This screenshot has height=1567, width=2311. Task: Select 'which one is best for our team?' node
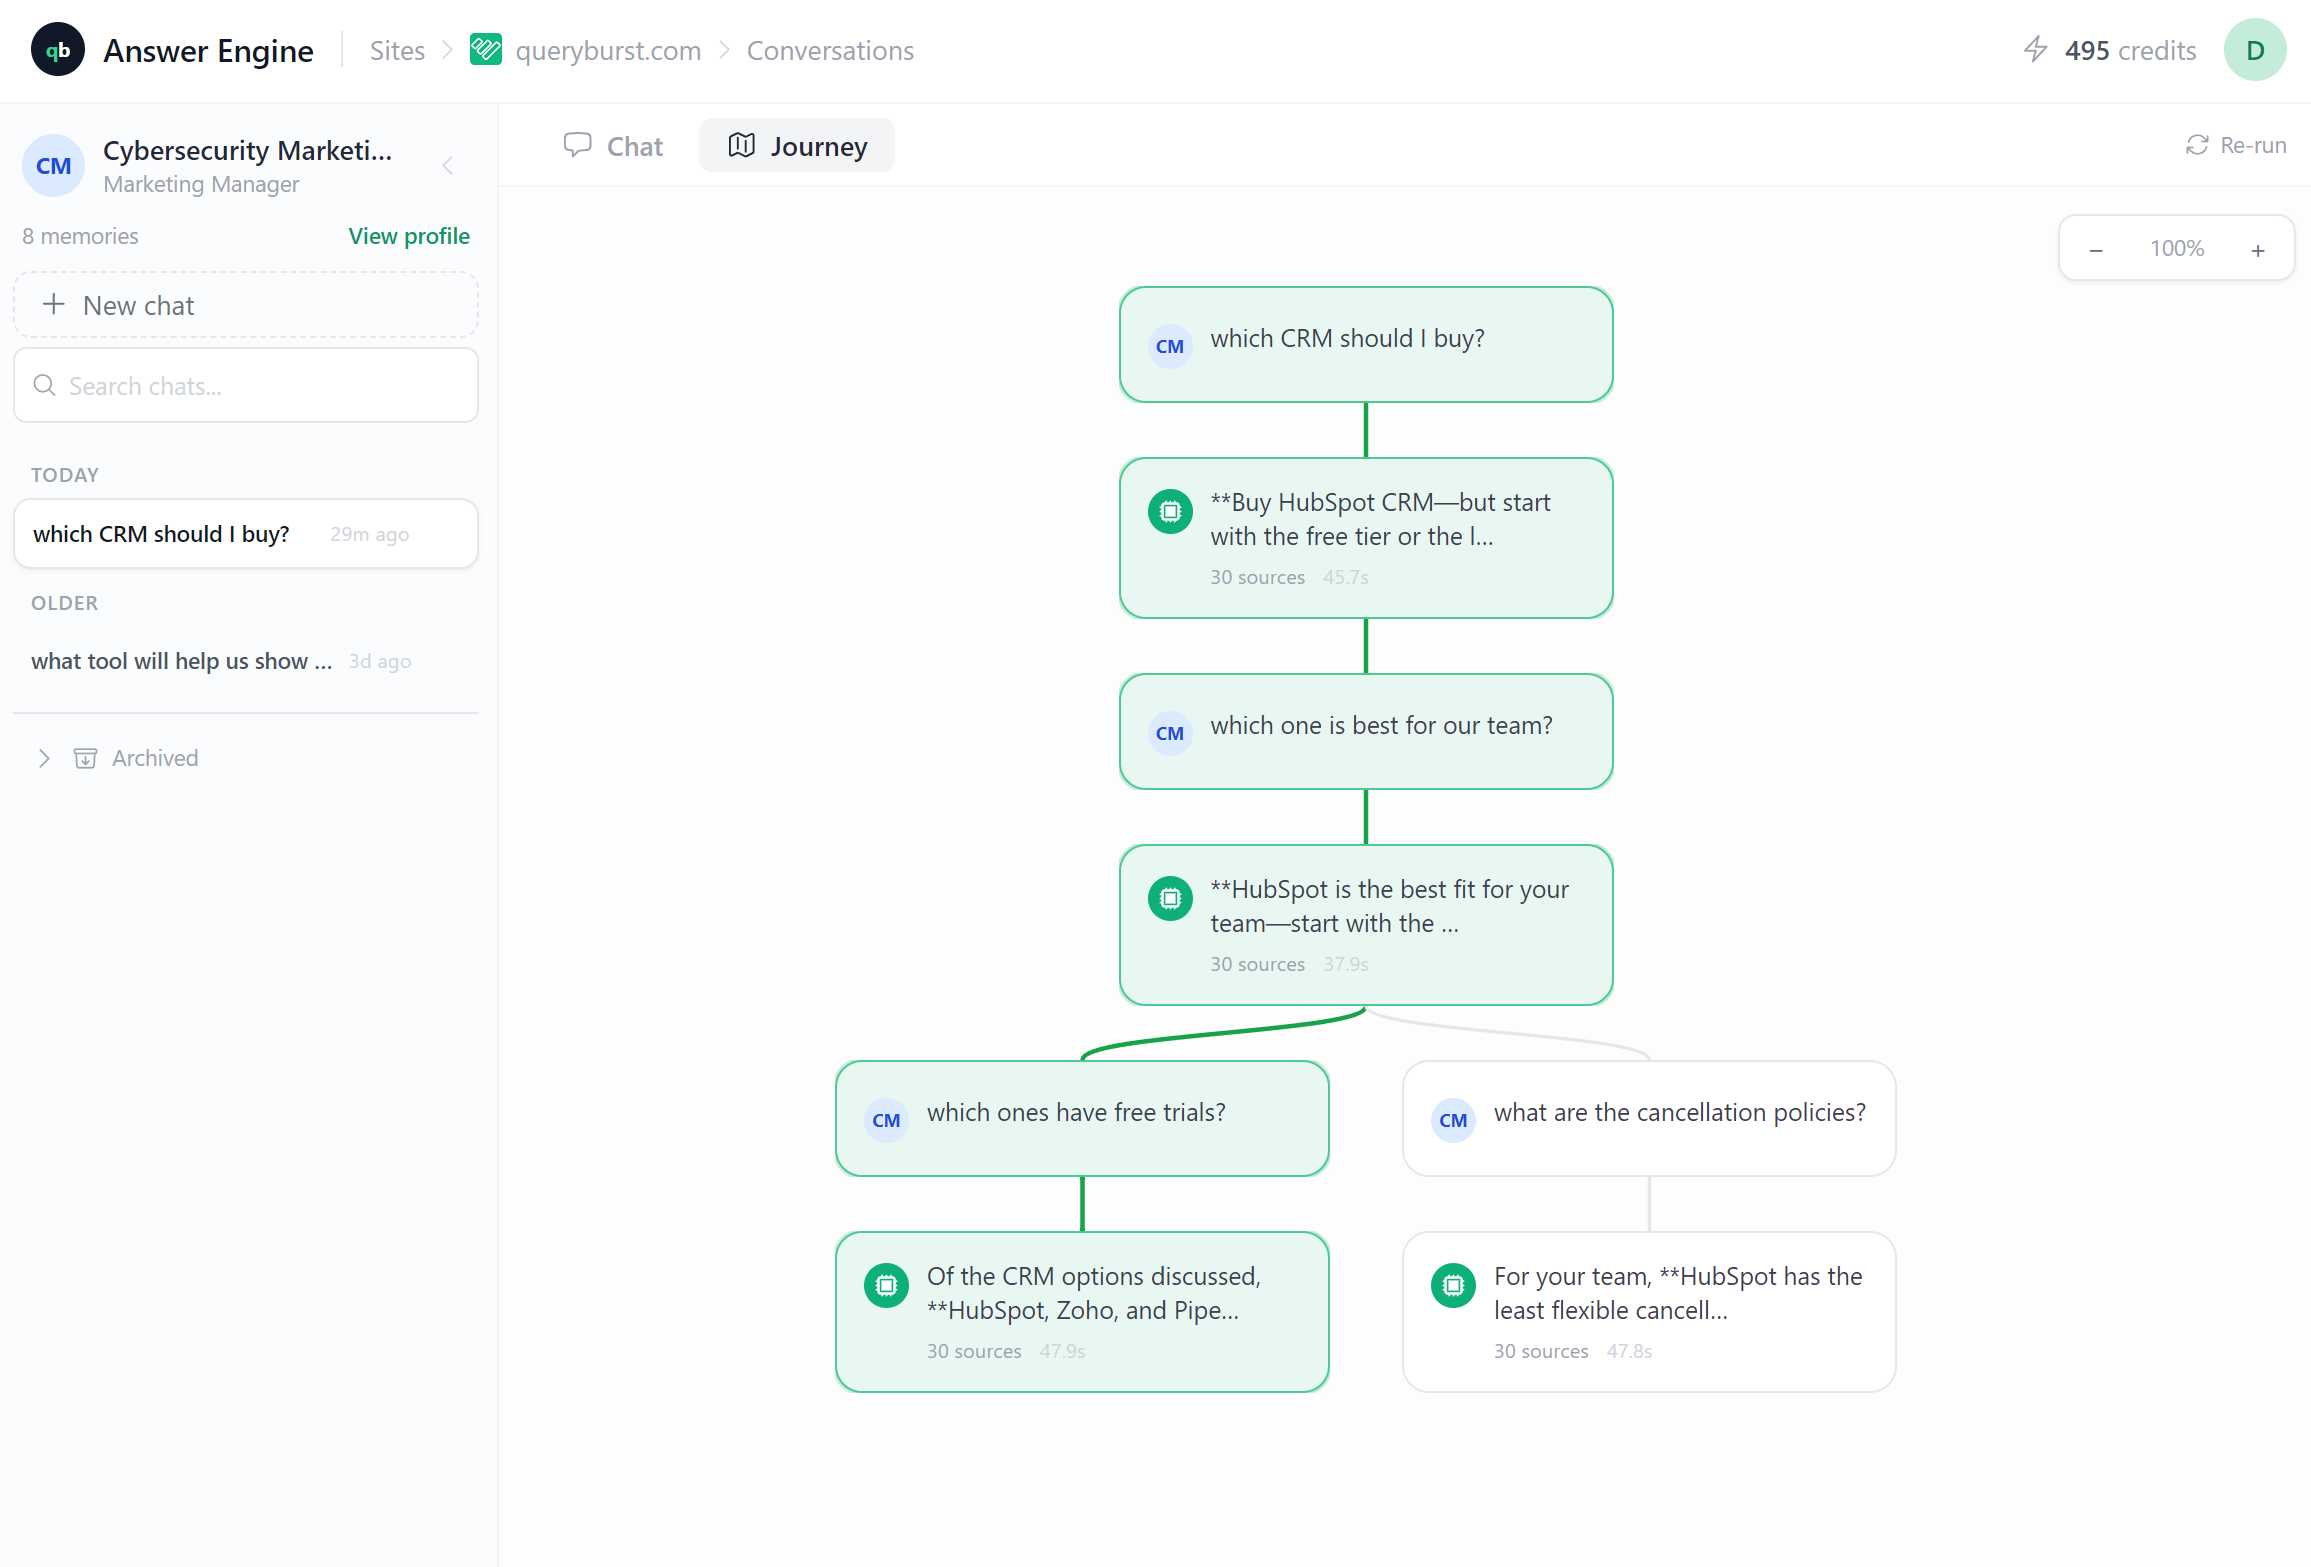1366,732
